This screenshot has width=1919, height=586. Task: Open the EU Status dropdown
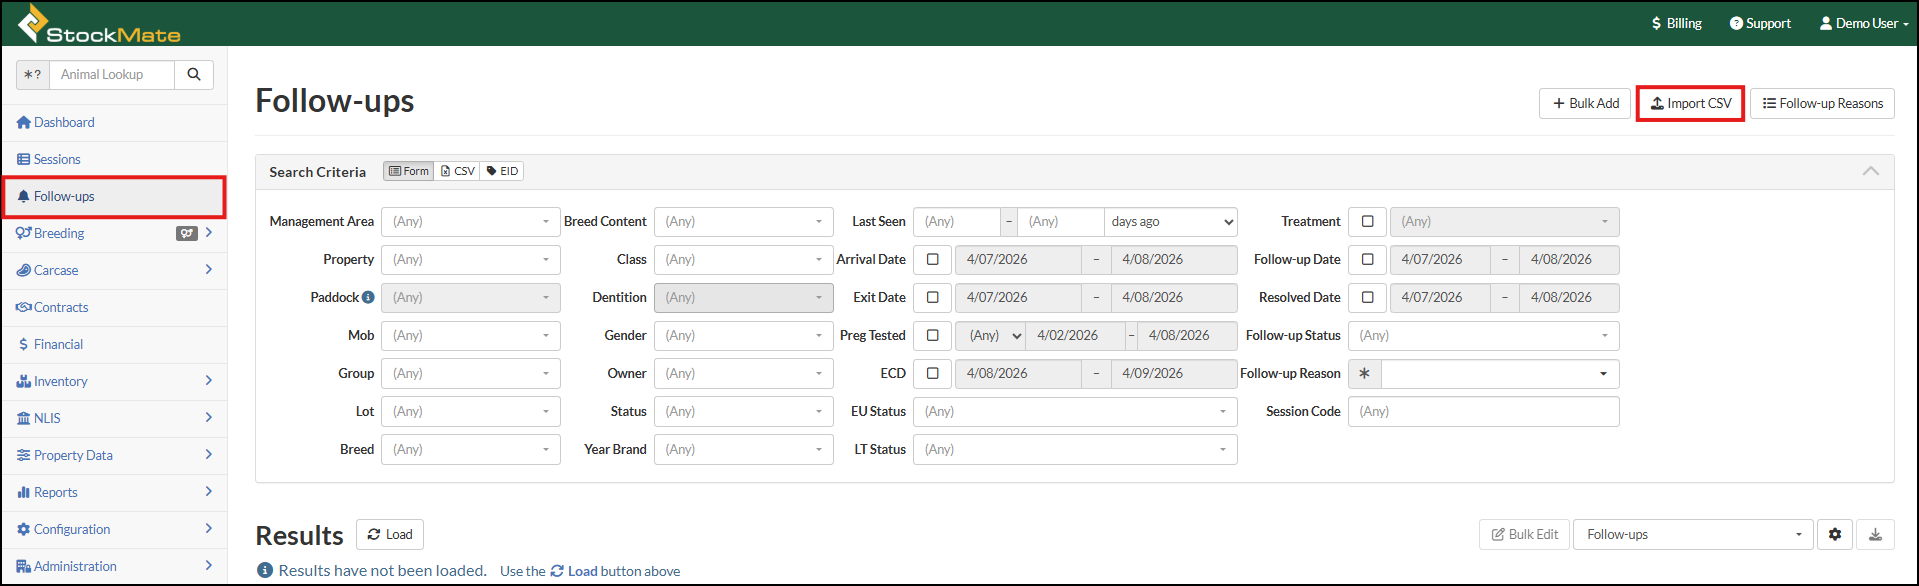[x=1075, y=411]
